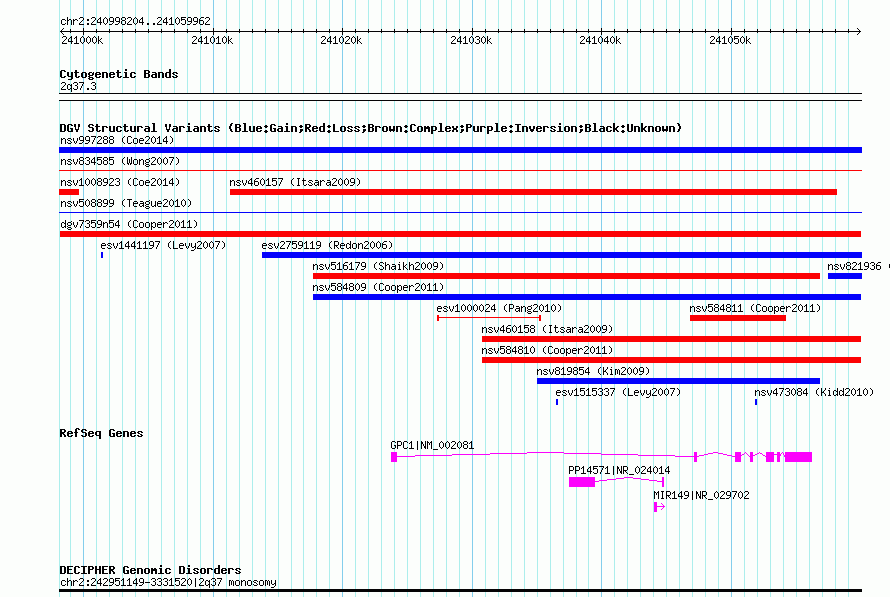The image size is (890, 597).
Task: Click the 241010k ruler position
Action: tap(212, 40)
